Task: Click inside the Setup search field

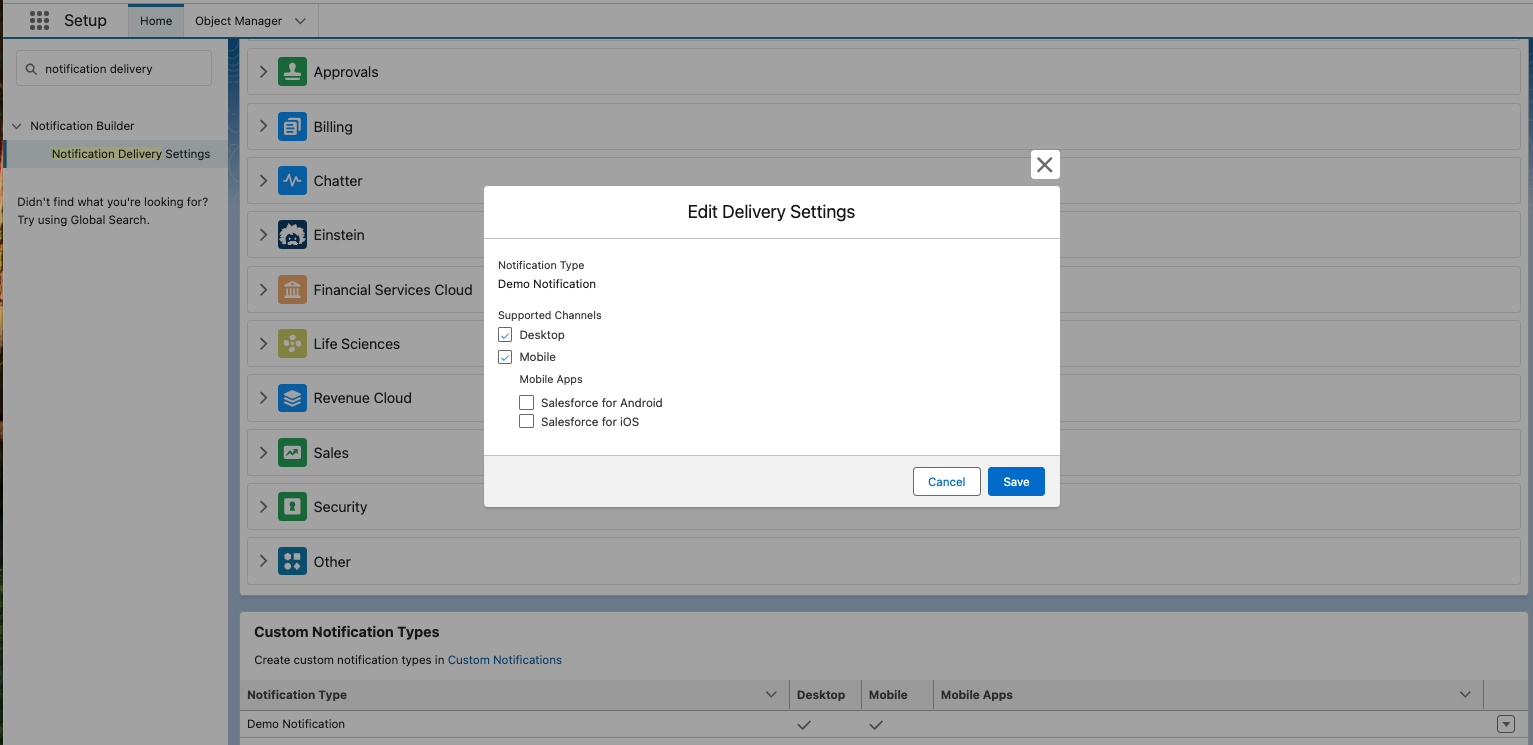Action: click(x=113, y=68)
